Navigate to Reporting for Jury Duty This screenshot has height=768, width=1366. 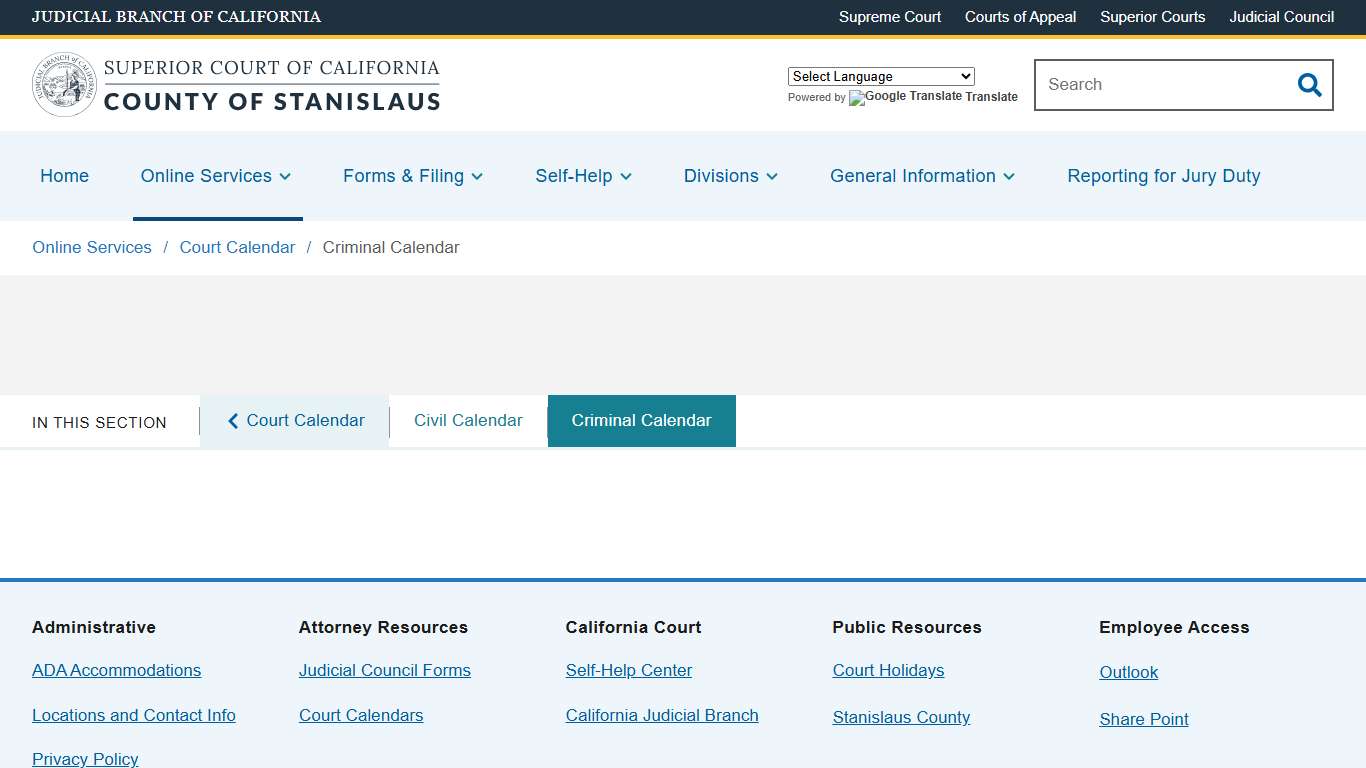(1163, 176)
